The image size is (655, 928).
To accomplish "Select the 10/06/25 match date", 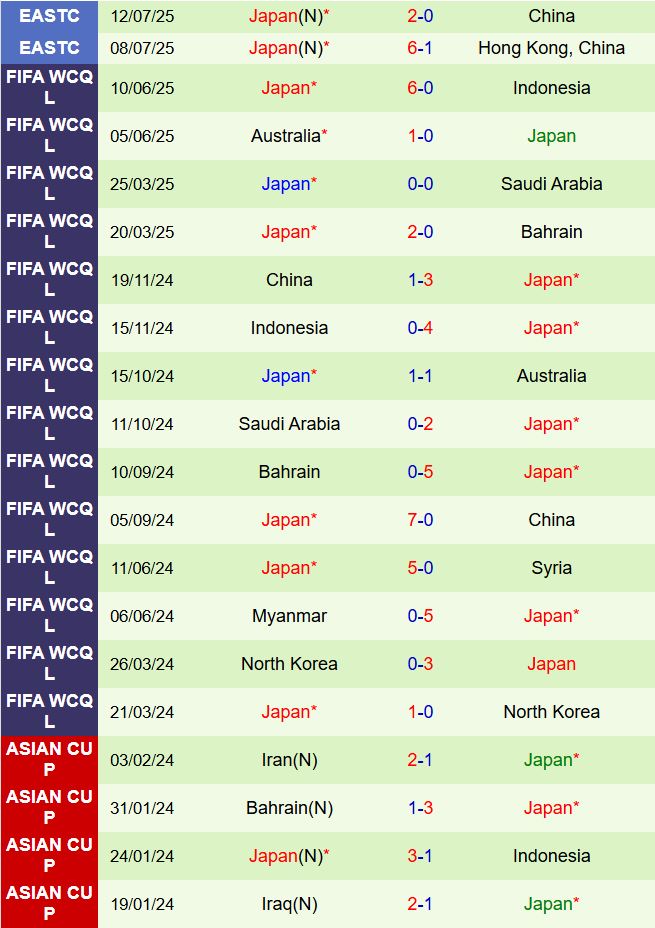I will point(142,88).
